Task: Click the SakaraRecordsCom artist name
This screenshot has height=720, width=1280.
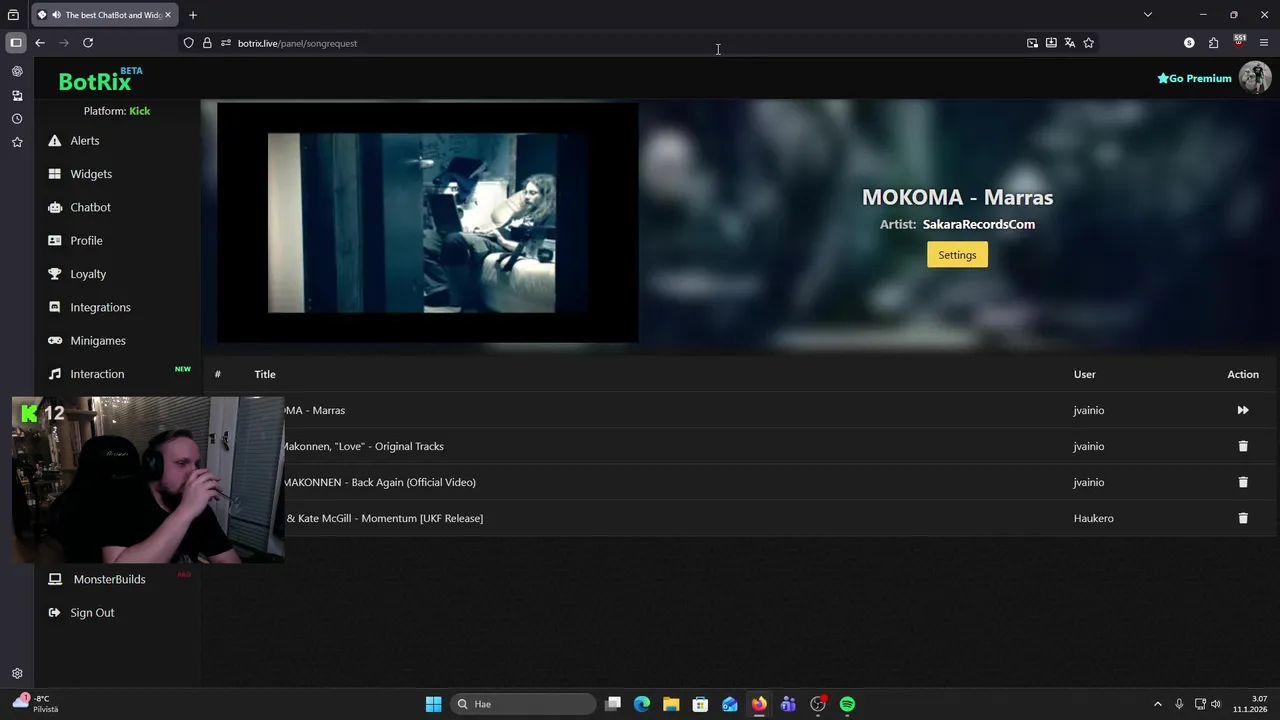Action: coord(978,224)
